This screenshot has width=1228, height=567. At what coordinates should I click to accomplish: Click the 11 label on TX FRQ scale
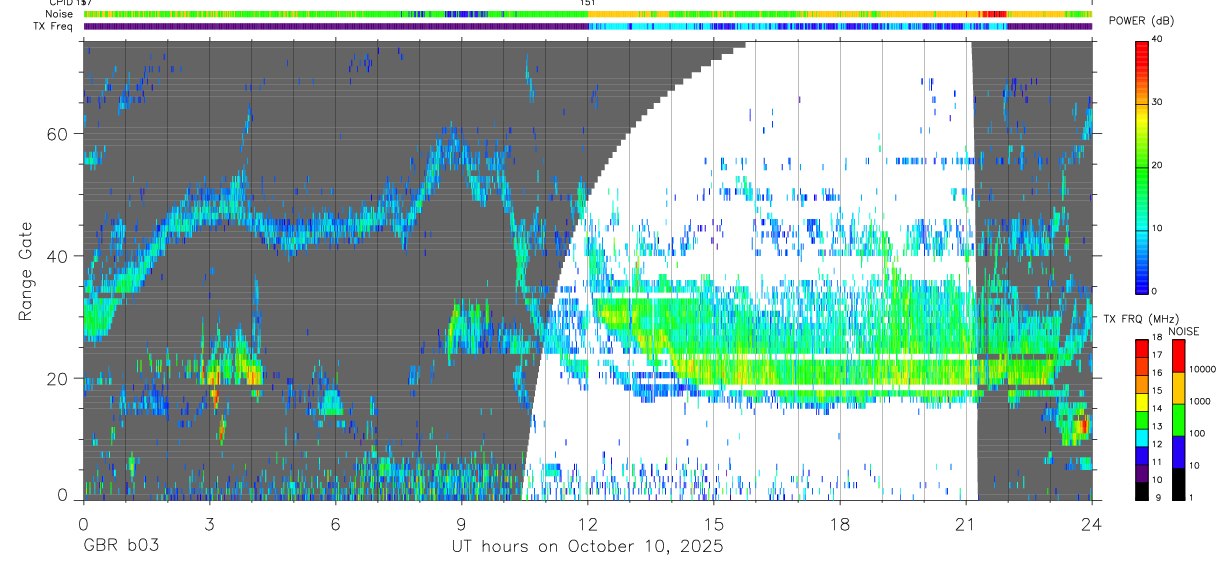point(1156,462)
